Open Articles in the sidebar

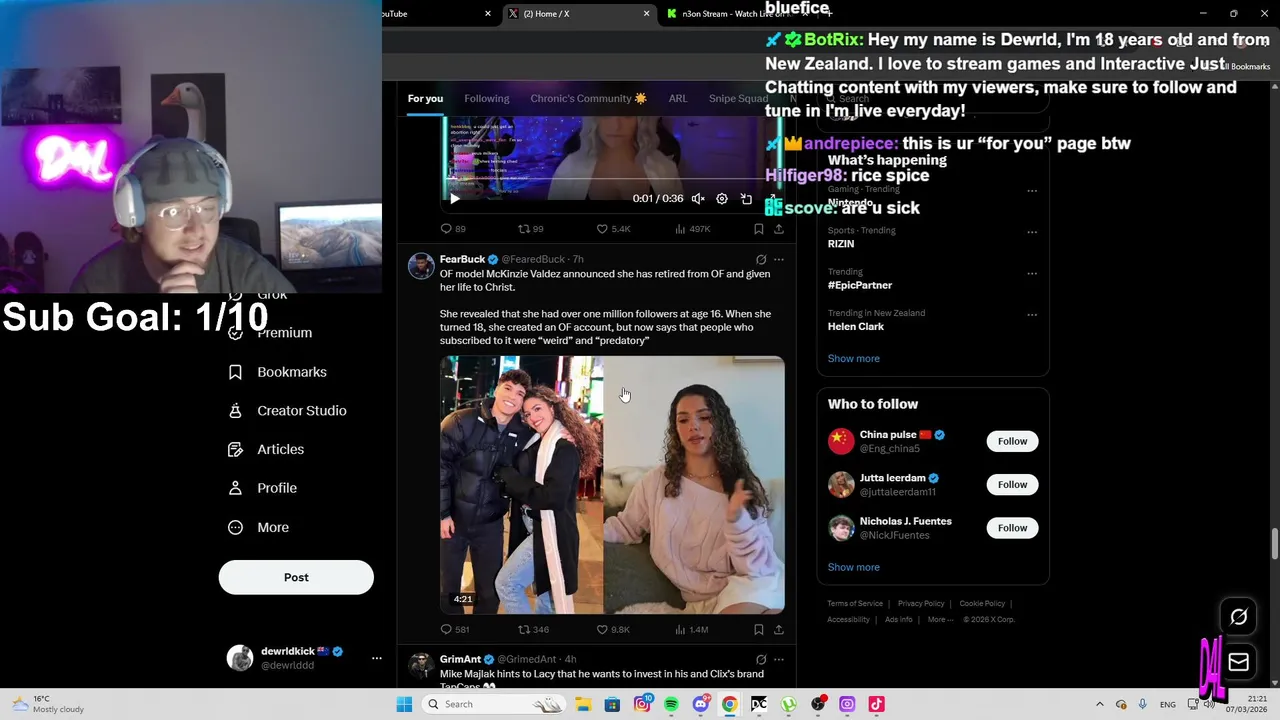pyautogui.click(x=266, y=450)
